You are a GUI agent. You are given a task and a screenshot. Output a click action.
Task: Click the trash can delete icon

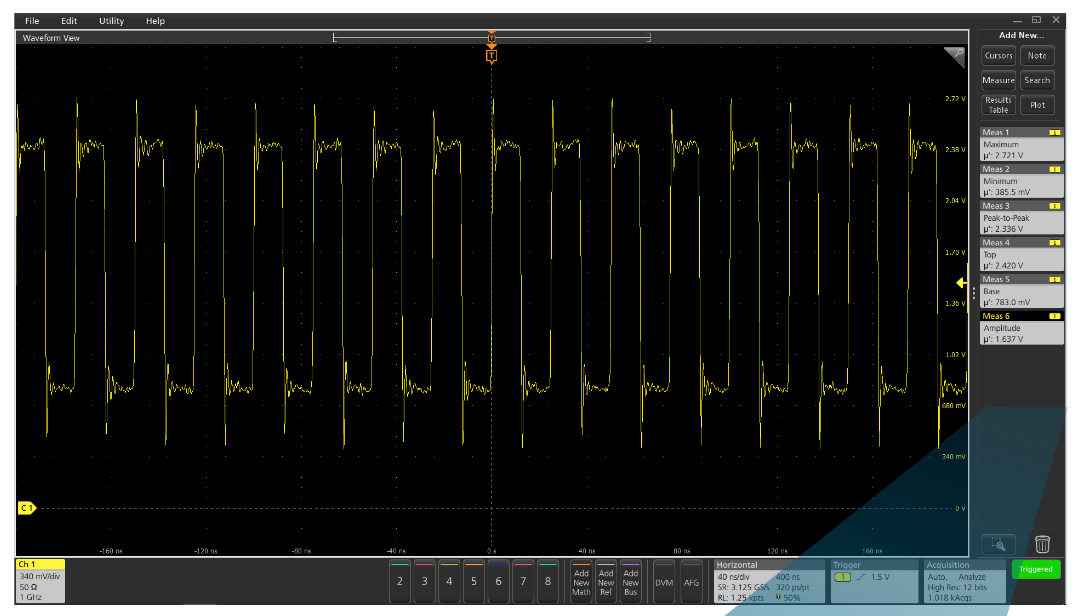[1042, 544]
